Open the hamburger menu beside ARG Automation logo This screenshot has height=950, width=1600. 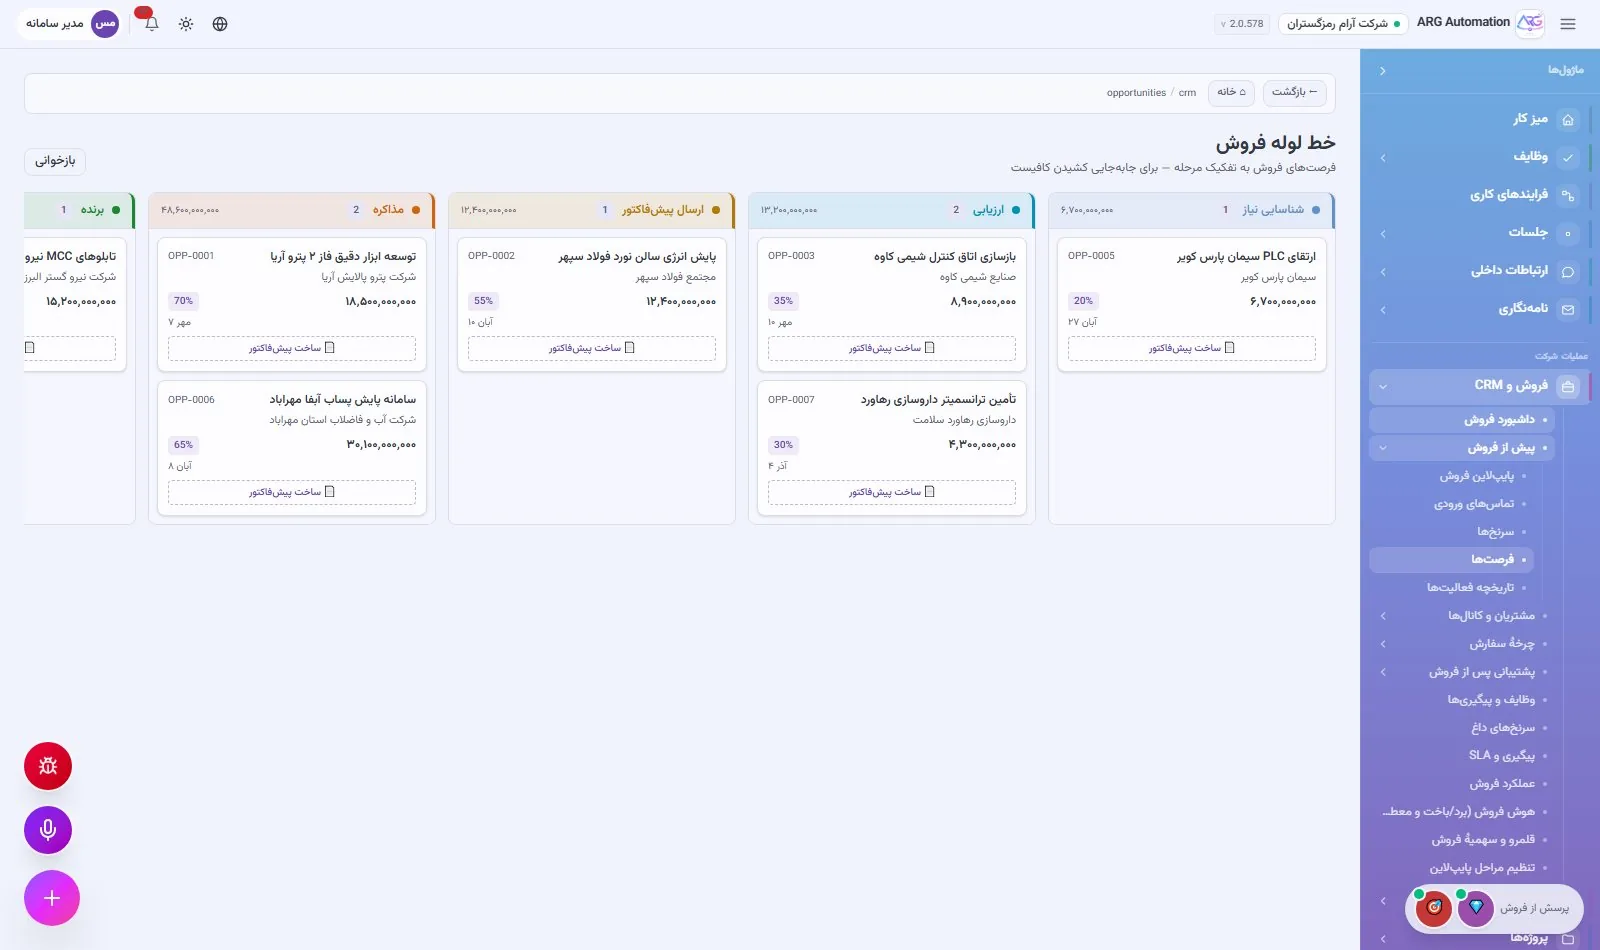coord(1567,24)
